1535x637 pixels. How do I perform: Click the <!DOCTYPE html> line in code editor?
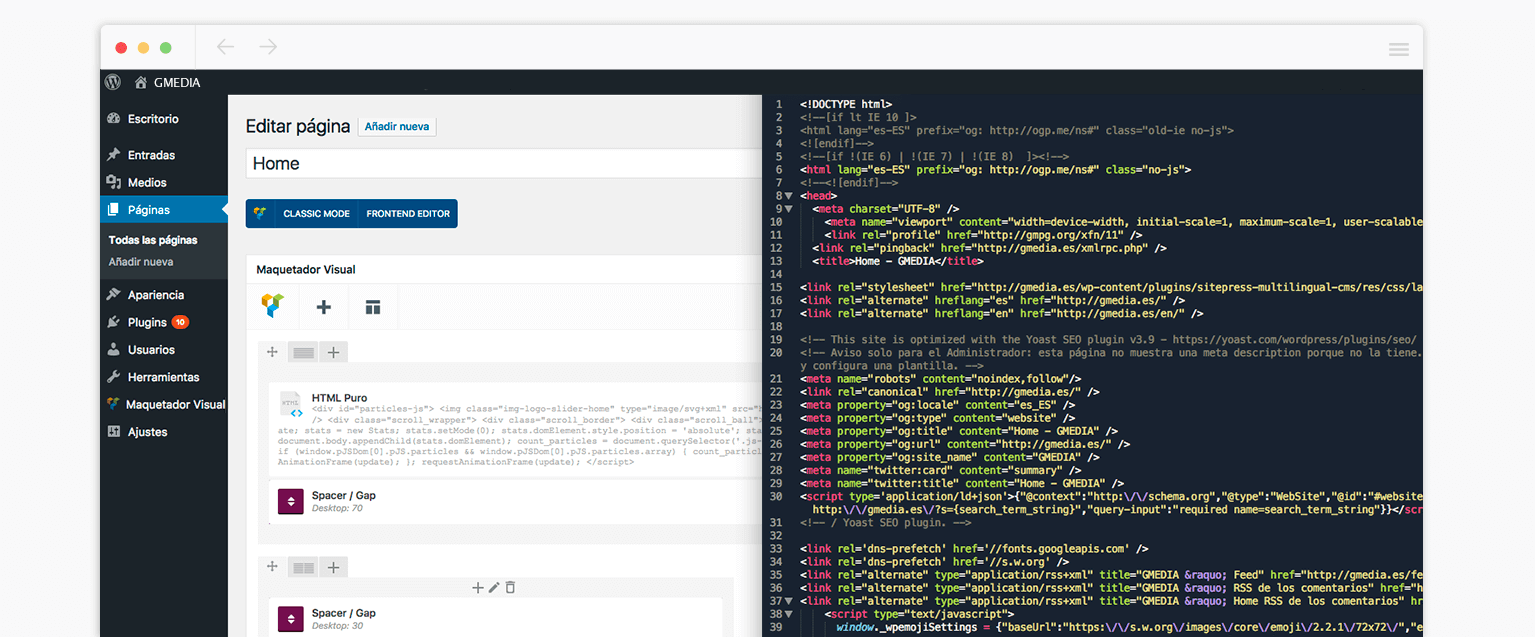(x=846, y=104)
